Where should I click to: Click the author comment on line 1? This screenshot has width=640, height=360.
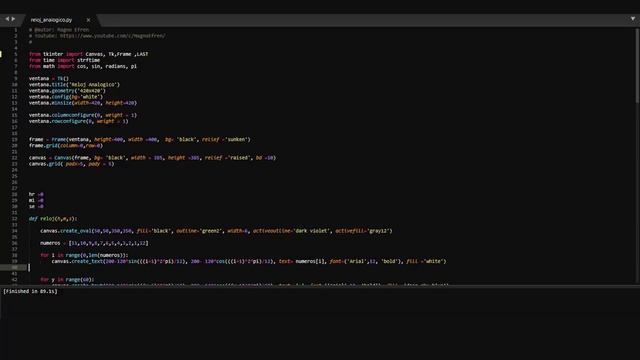tap(59, 30)
